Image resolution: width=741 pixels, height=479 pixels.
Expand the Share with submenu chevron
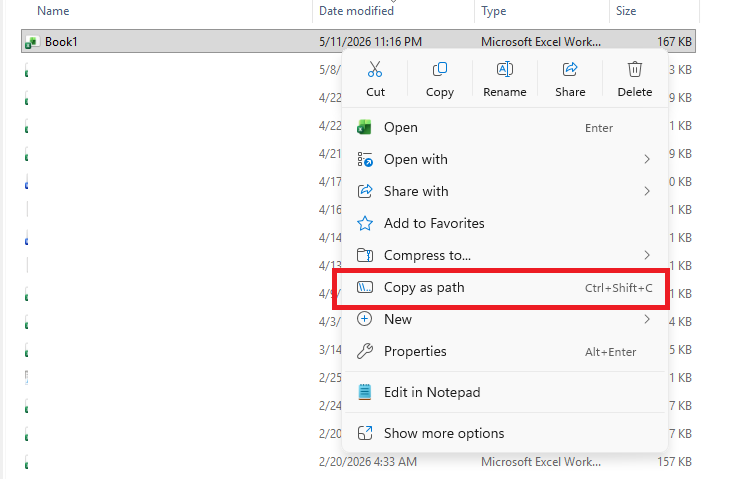647,191
